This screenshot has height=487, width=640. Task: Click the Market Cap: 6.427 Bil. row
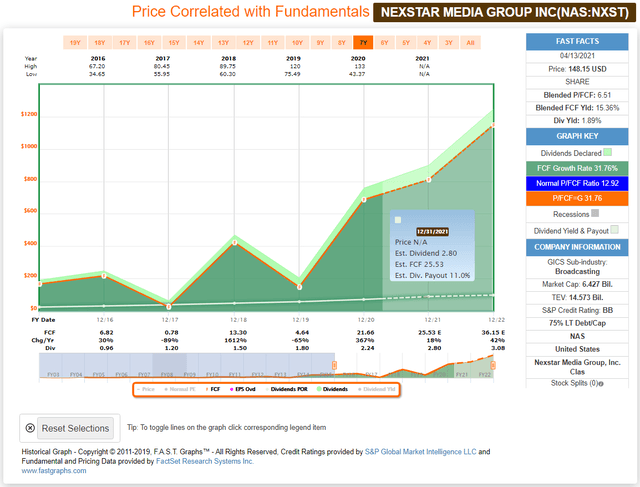[577, 284]
